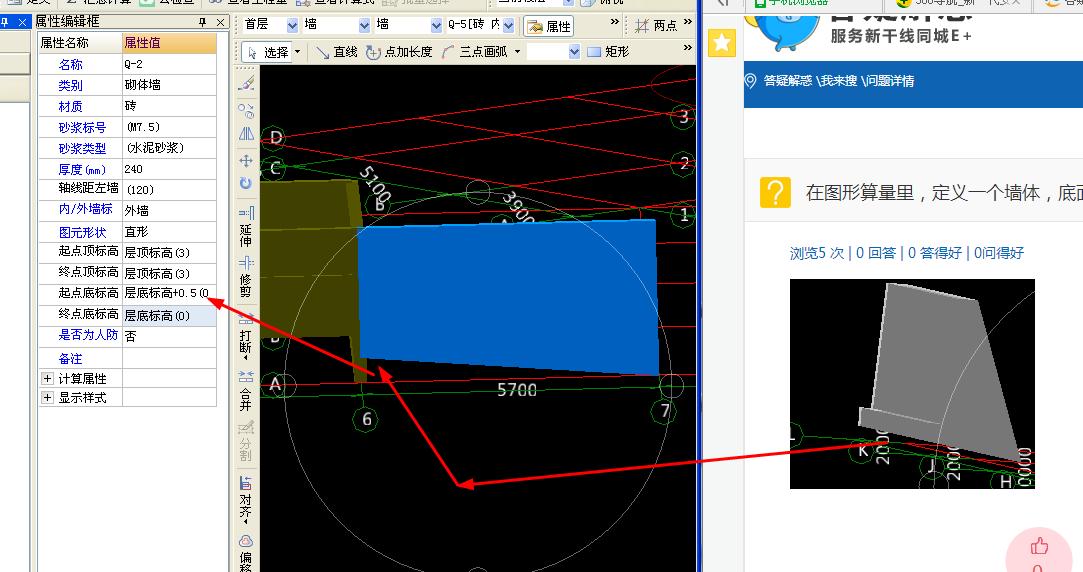Select the 矩形 rectangle tool

click(x=608, y=52)
